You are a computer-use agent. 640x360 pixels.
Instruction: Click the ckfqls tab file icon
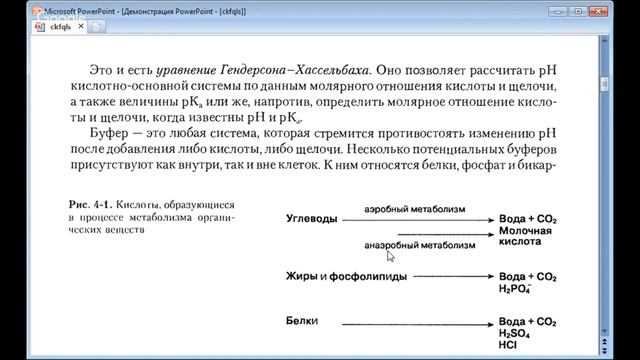coord(40,27)
